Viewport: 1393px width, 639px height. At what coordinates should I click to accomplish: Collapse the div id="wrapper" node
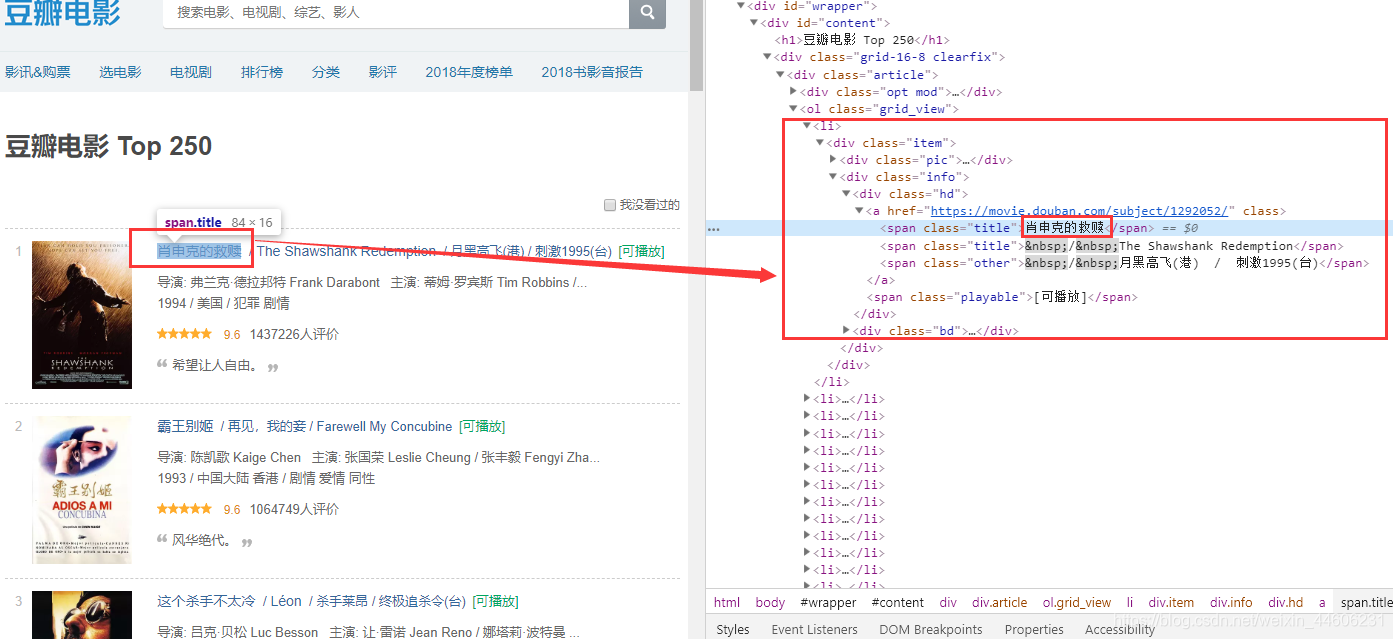coord(741,6)
